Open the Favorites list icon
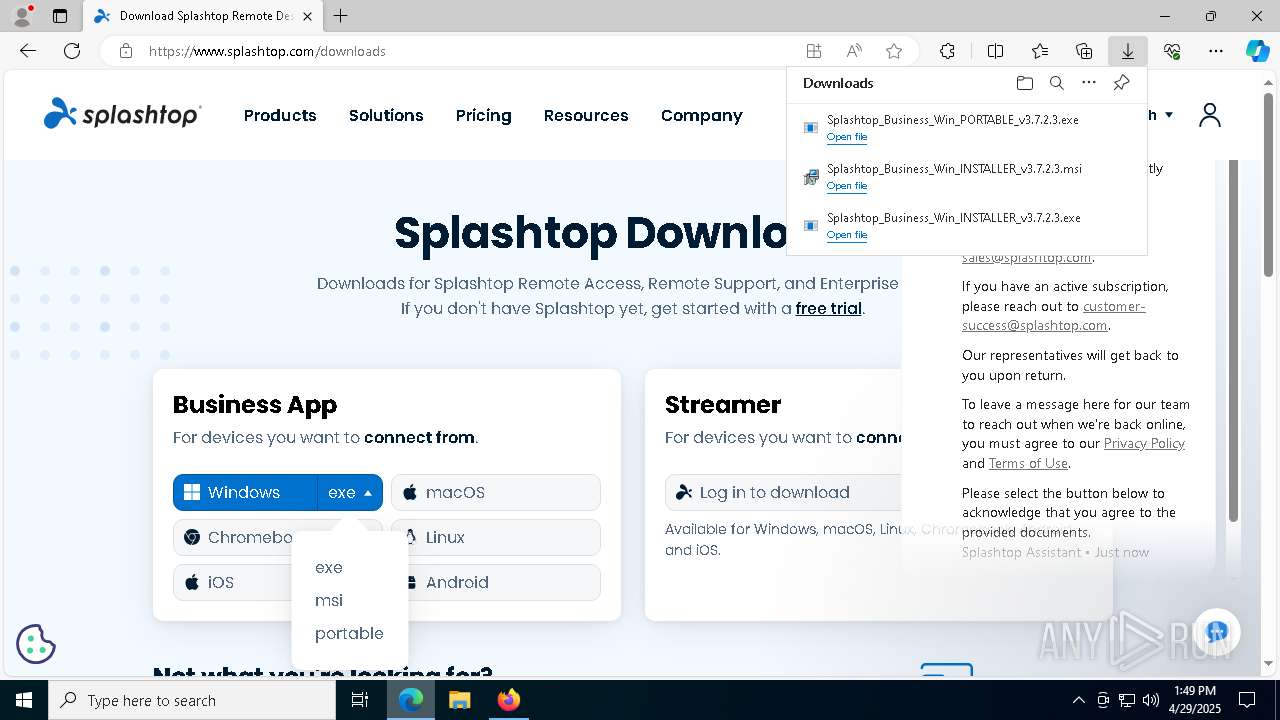Viewport: 1280px width, 720px height. 1040,51
